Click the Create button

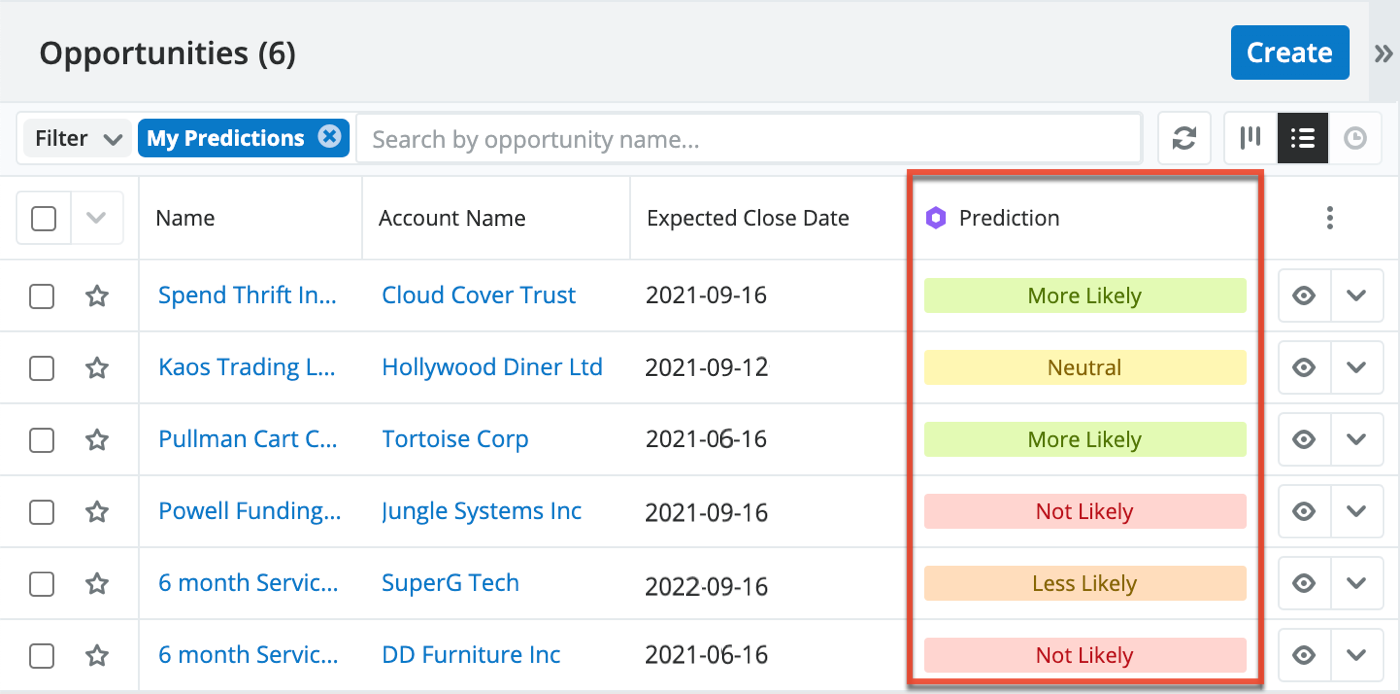pyautogui.click(x=1289, y=52)
